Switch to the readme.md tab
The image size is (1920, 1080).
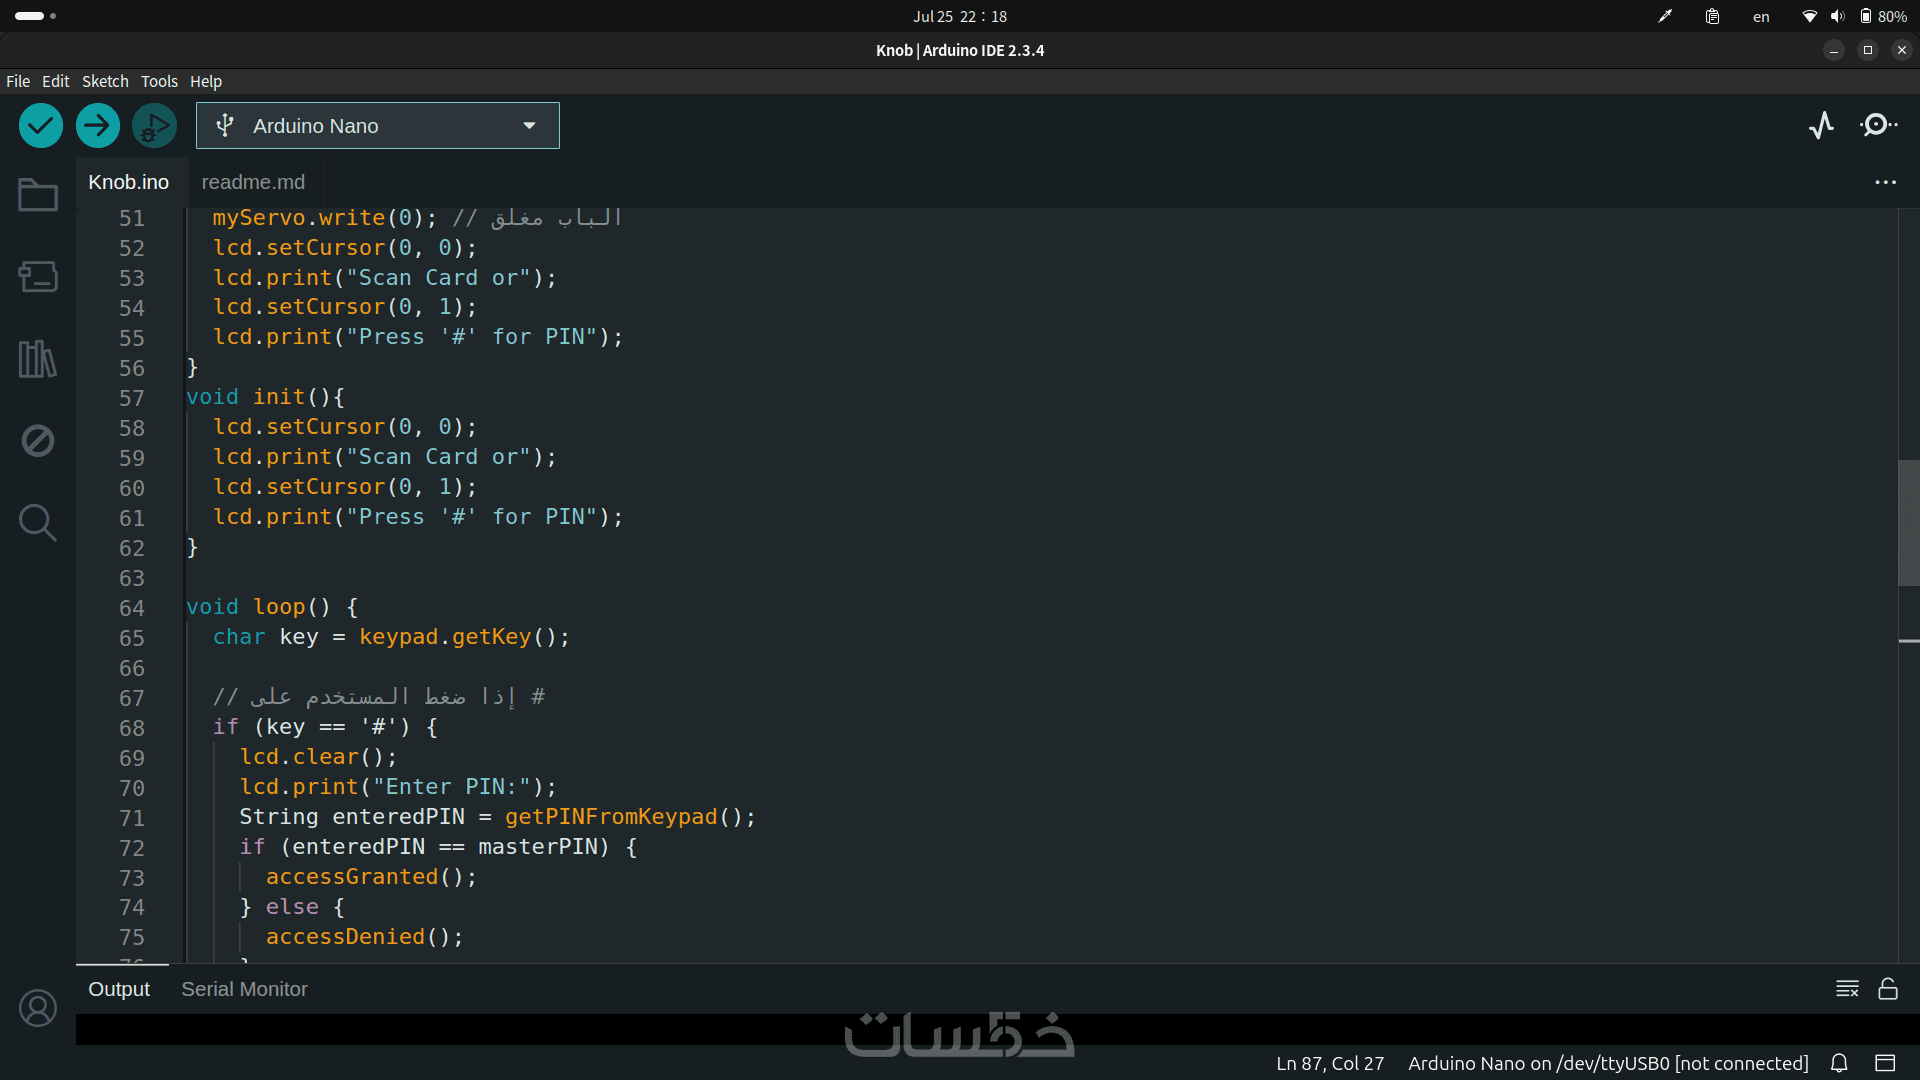[253, 182]
